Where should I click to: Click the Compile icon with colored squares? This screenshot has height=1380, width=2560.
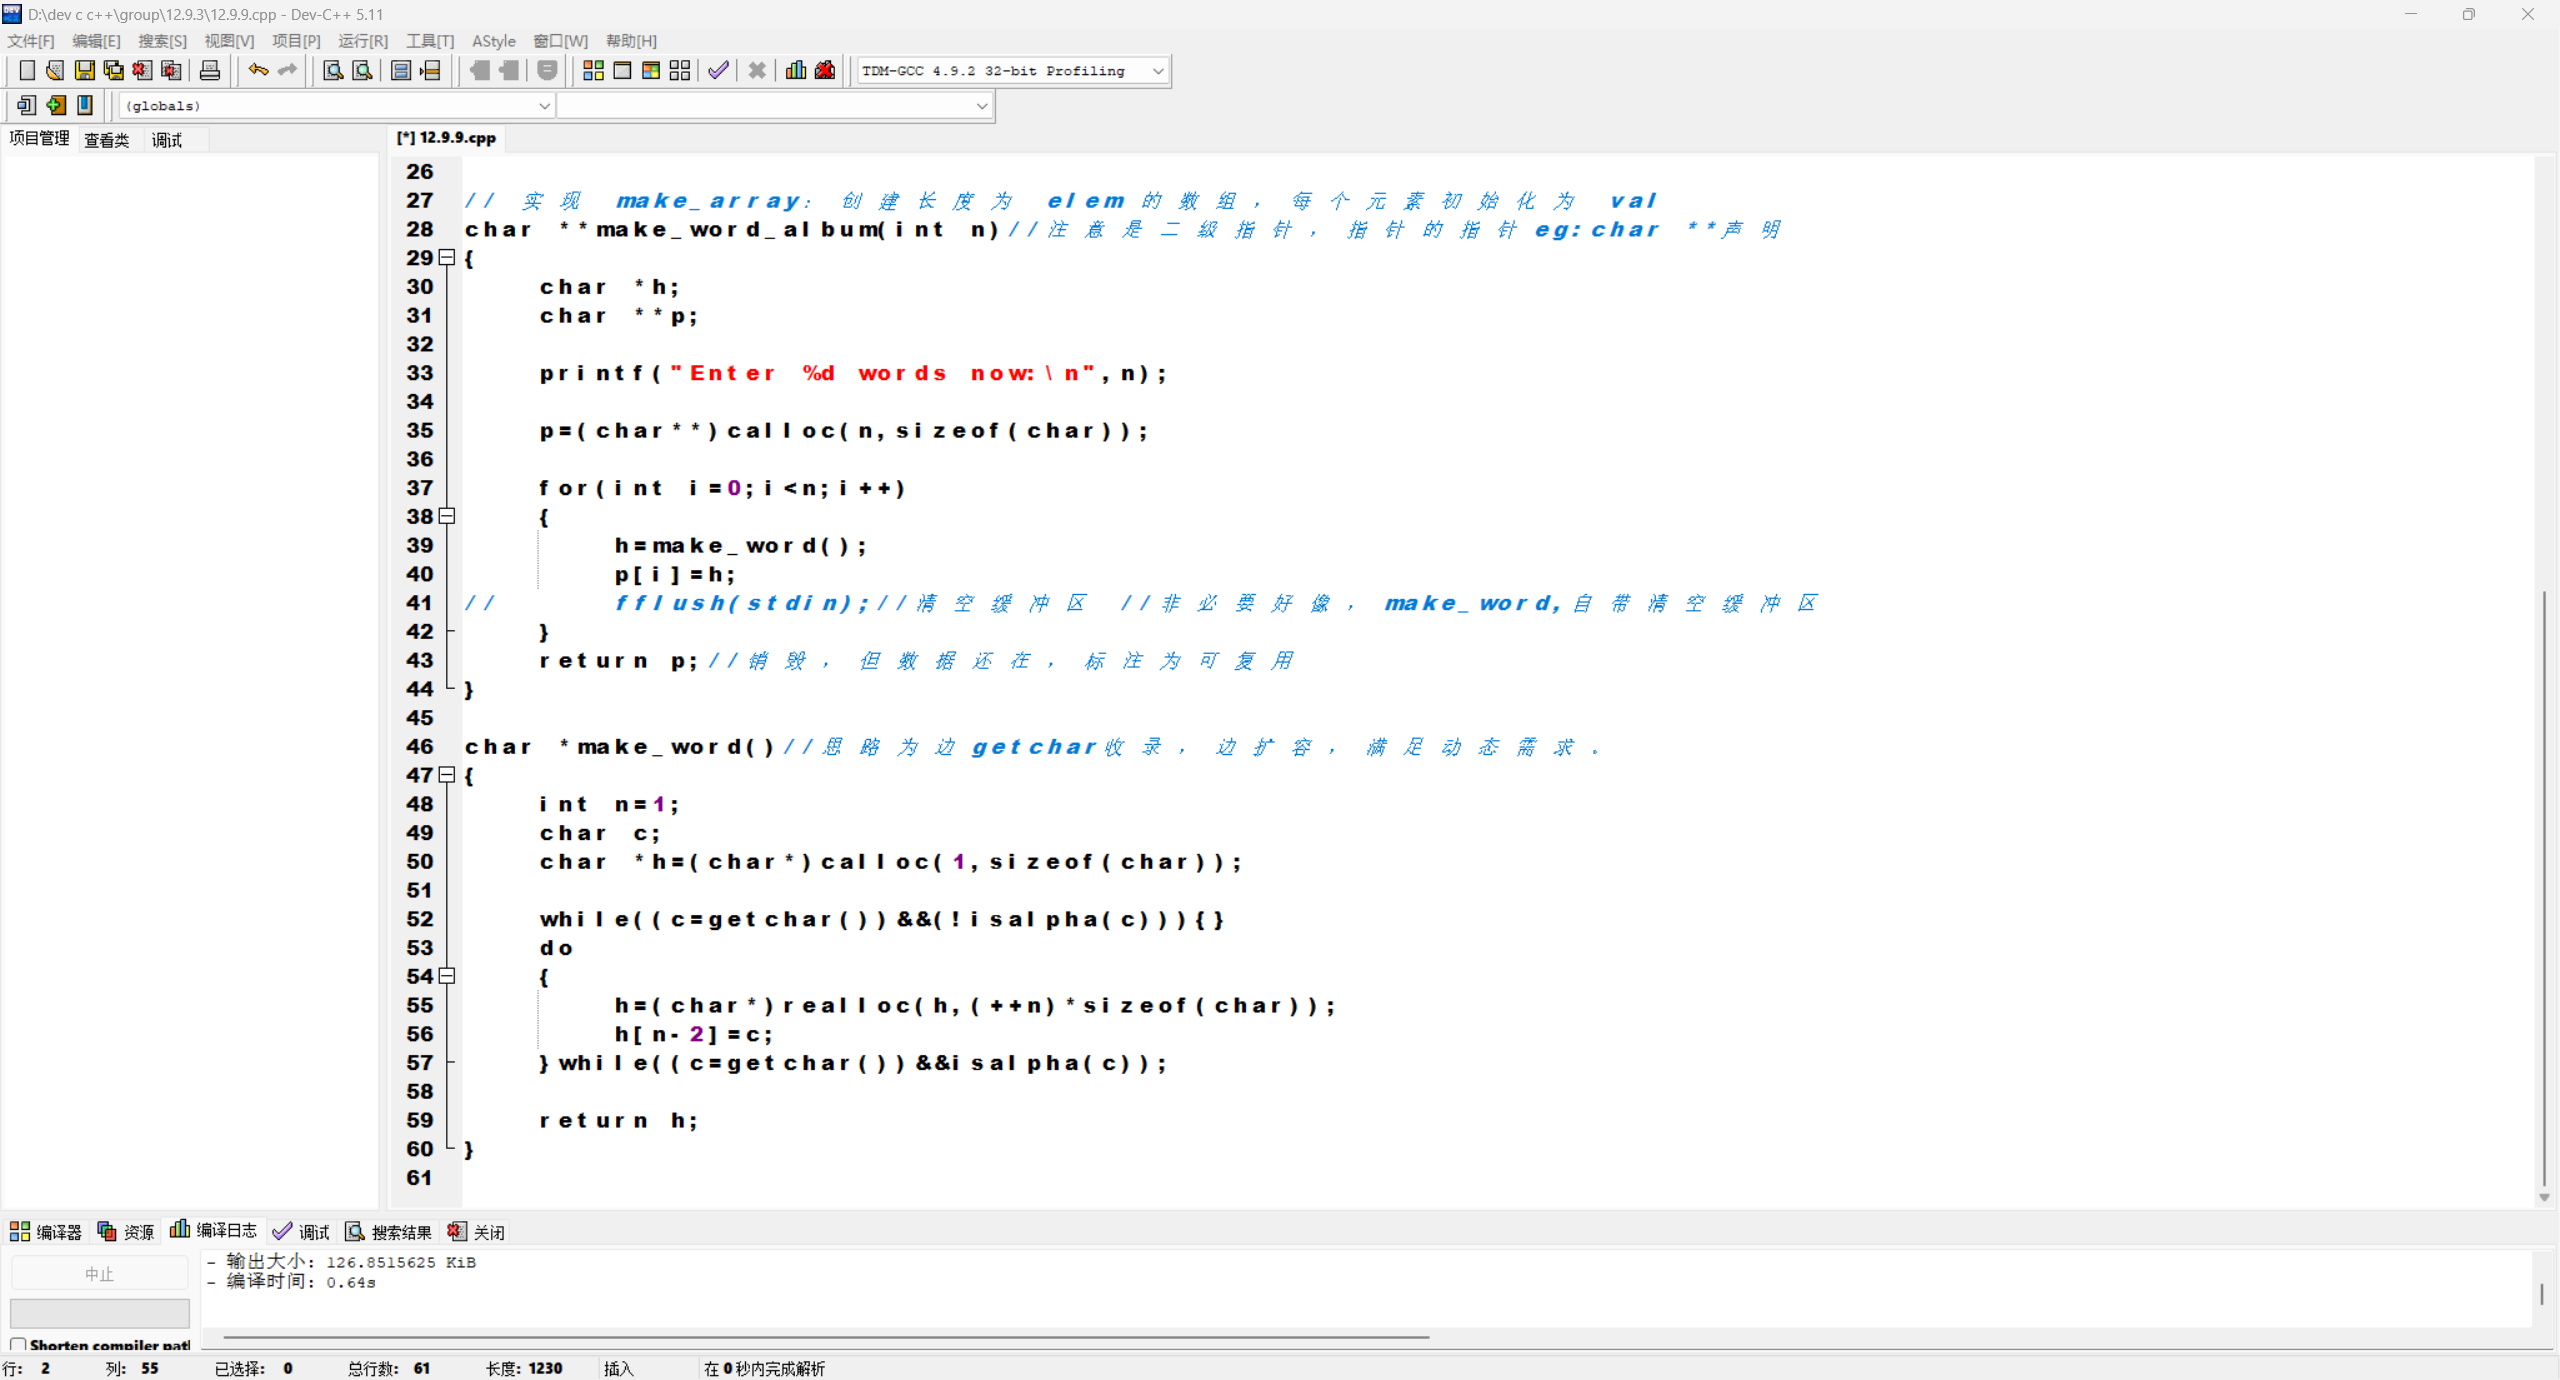(x=593, y=70)
